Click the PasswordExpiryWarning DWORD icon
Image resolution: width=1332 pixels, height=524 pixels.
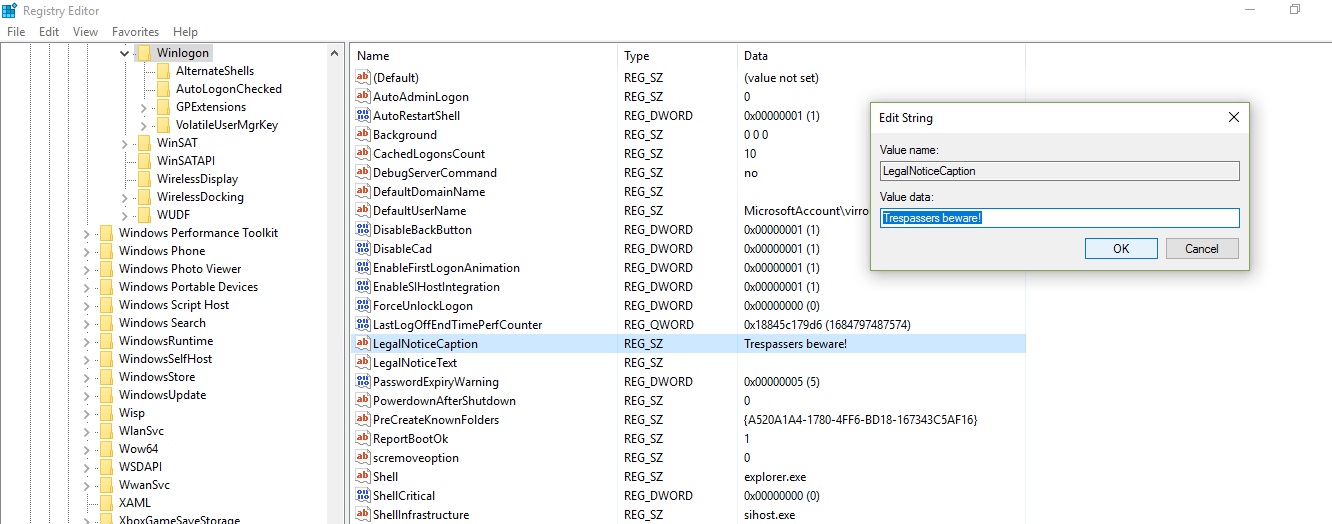[x=363, y=382]
